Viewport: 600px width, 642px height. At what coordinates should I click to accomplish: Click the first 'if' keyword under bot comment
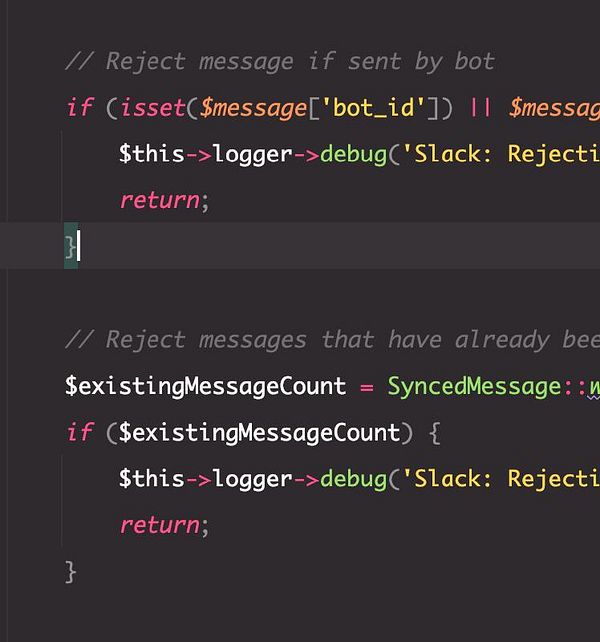[78, 107]
